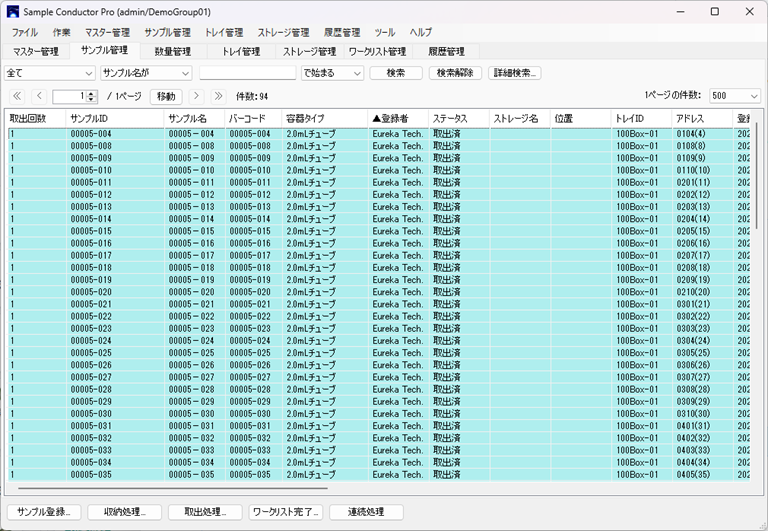
Task: Expand the サンプル名が field dropdown
Action: [x=146, y=73]
